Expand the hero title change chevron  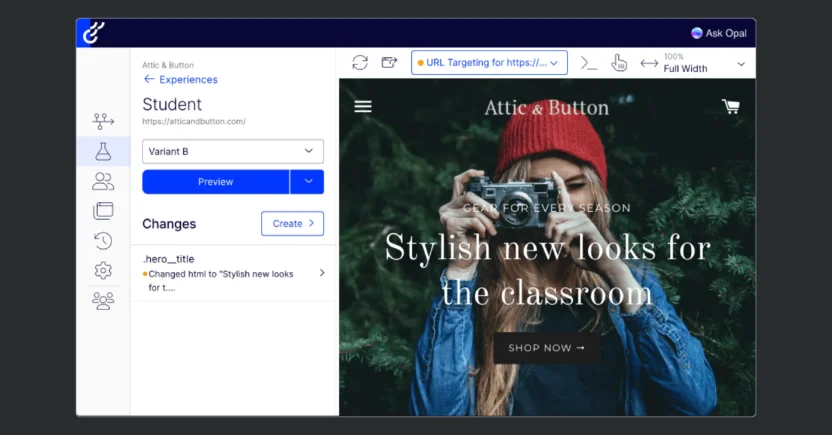click(x=322, y=273)
